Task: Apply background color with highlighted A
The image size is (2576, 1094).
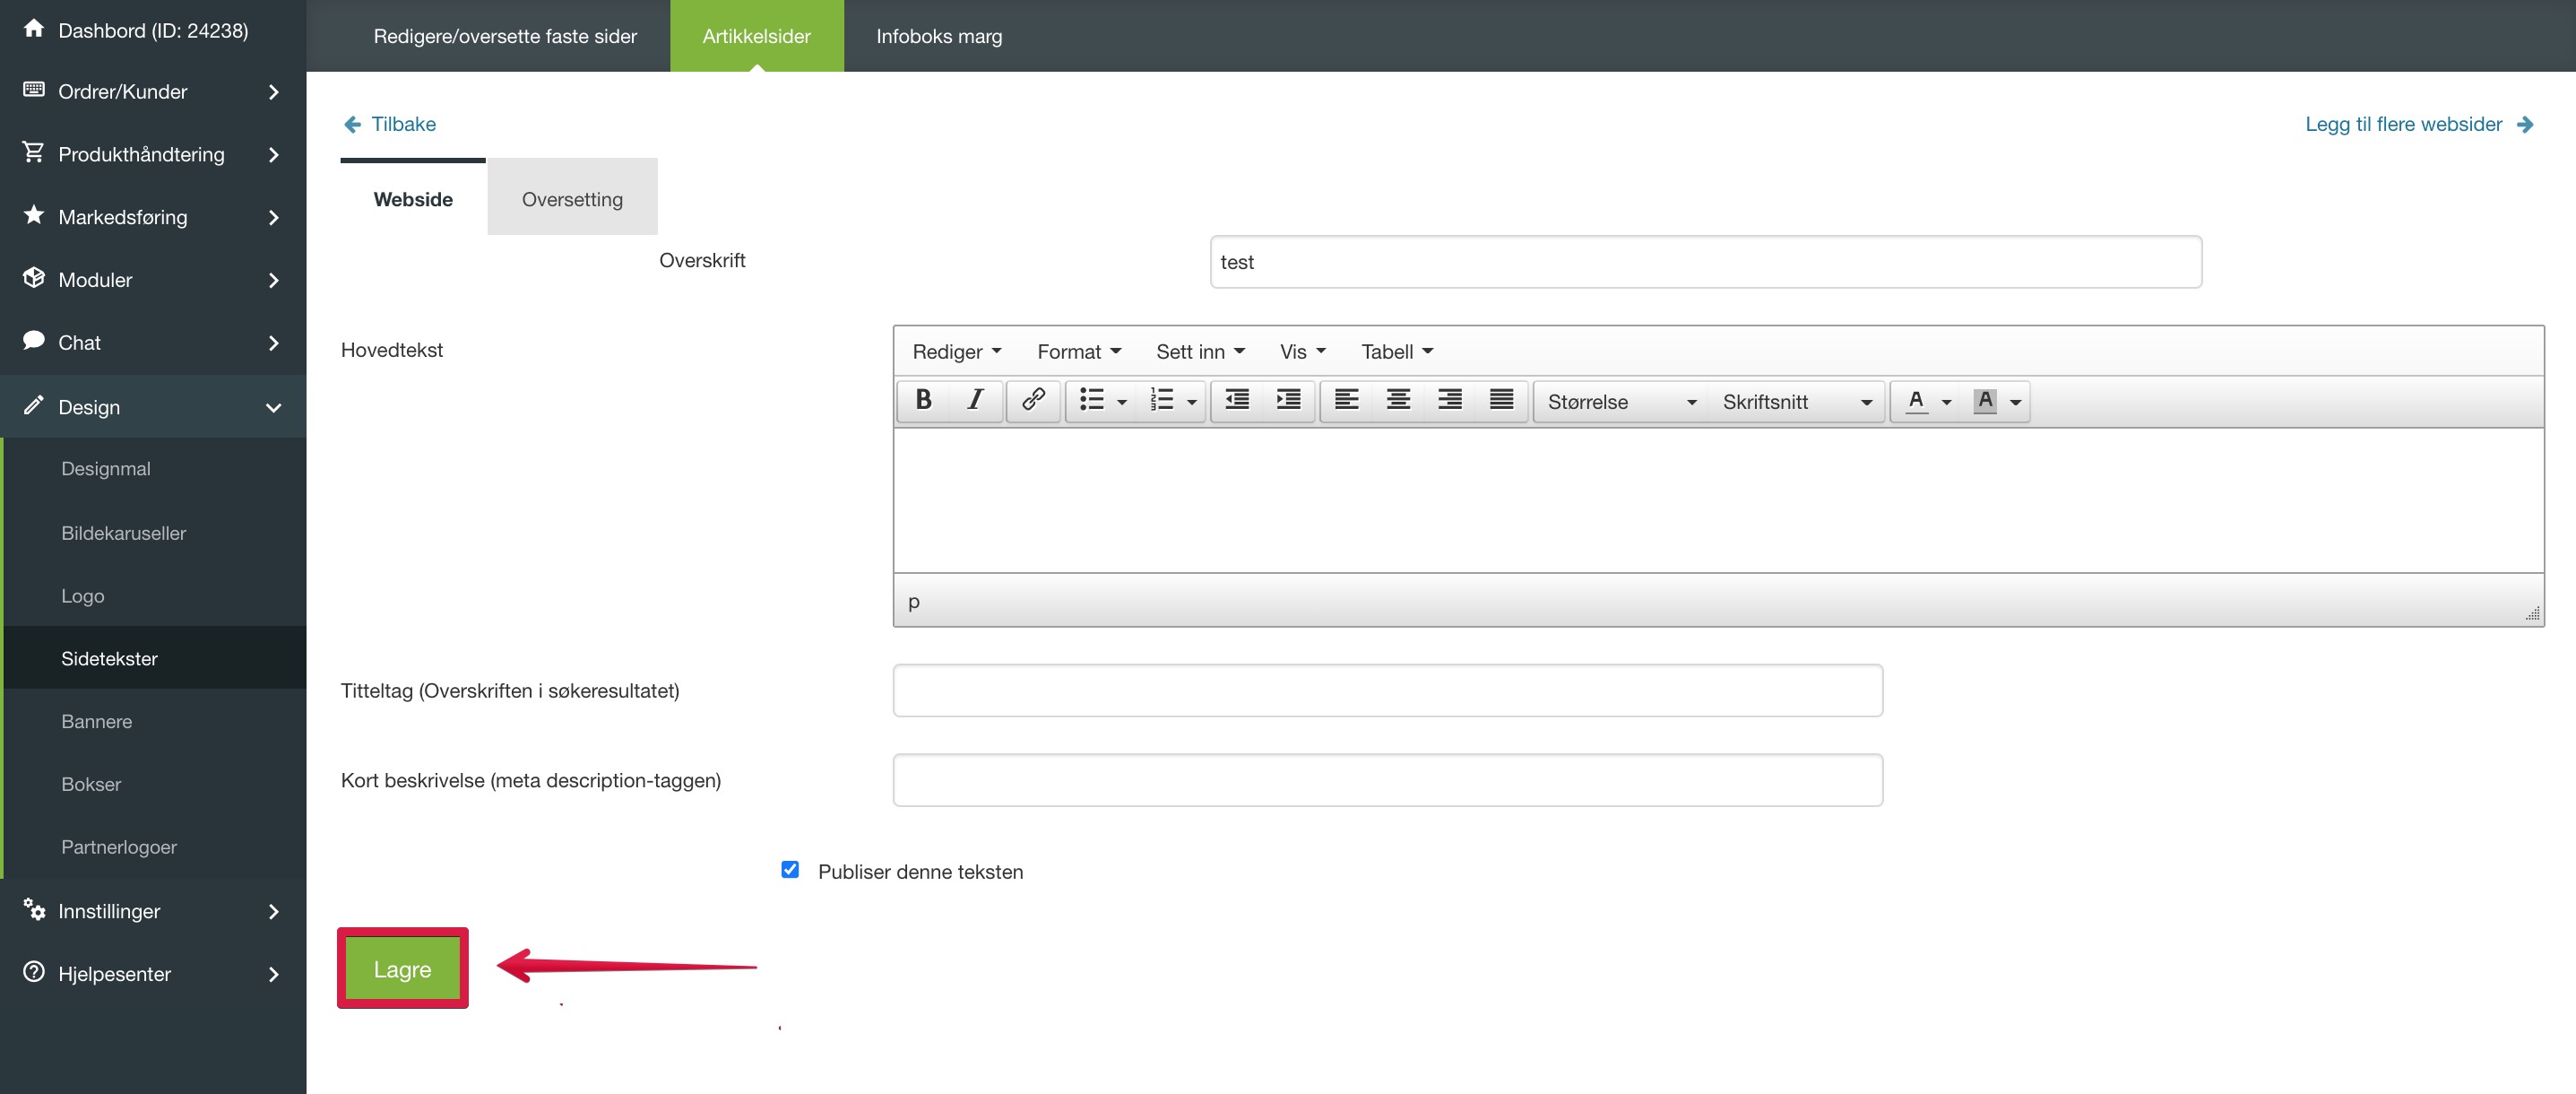Action: pyautogui.click(x=1985, y=401)
